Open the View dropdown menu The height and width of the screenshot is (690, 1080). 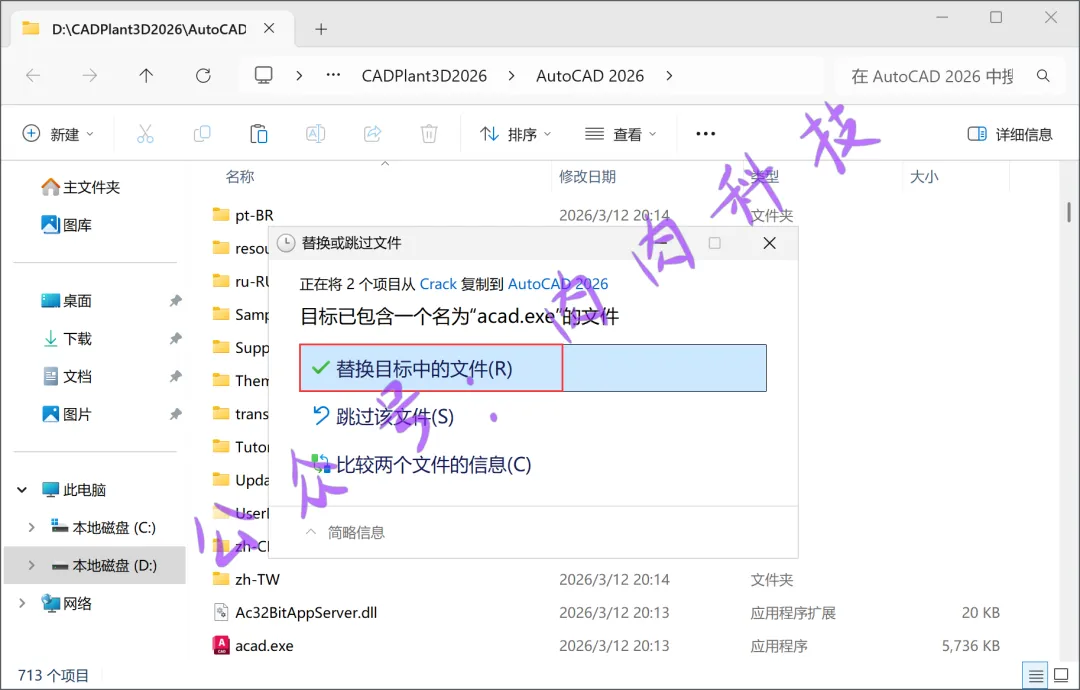coord(620,134)
